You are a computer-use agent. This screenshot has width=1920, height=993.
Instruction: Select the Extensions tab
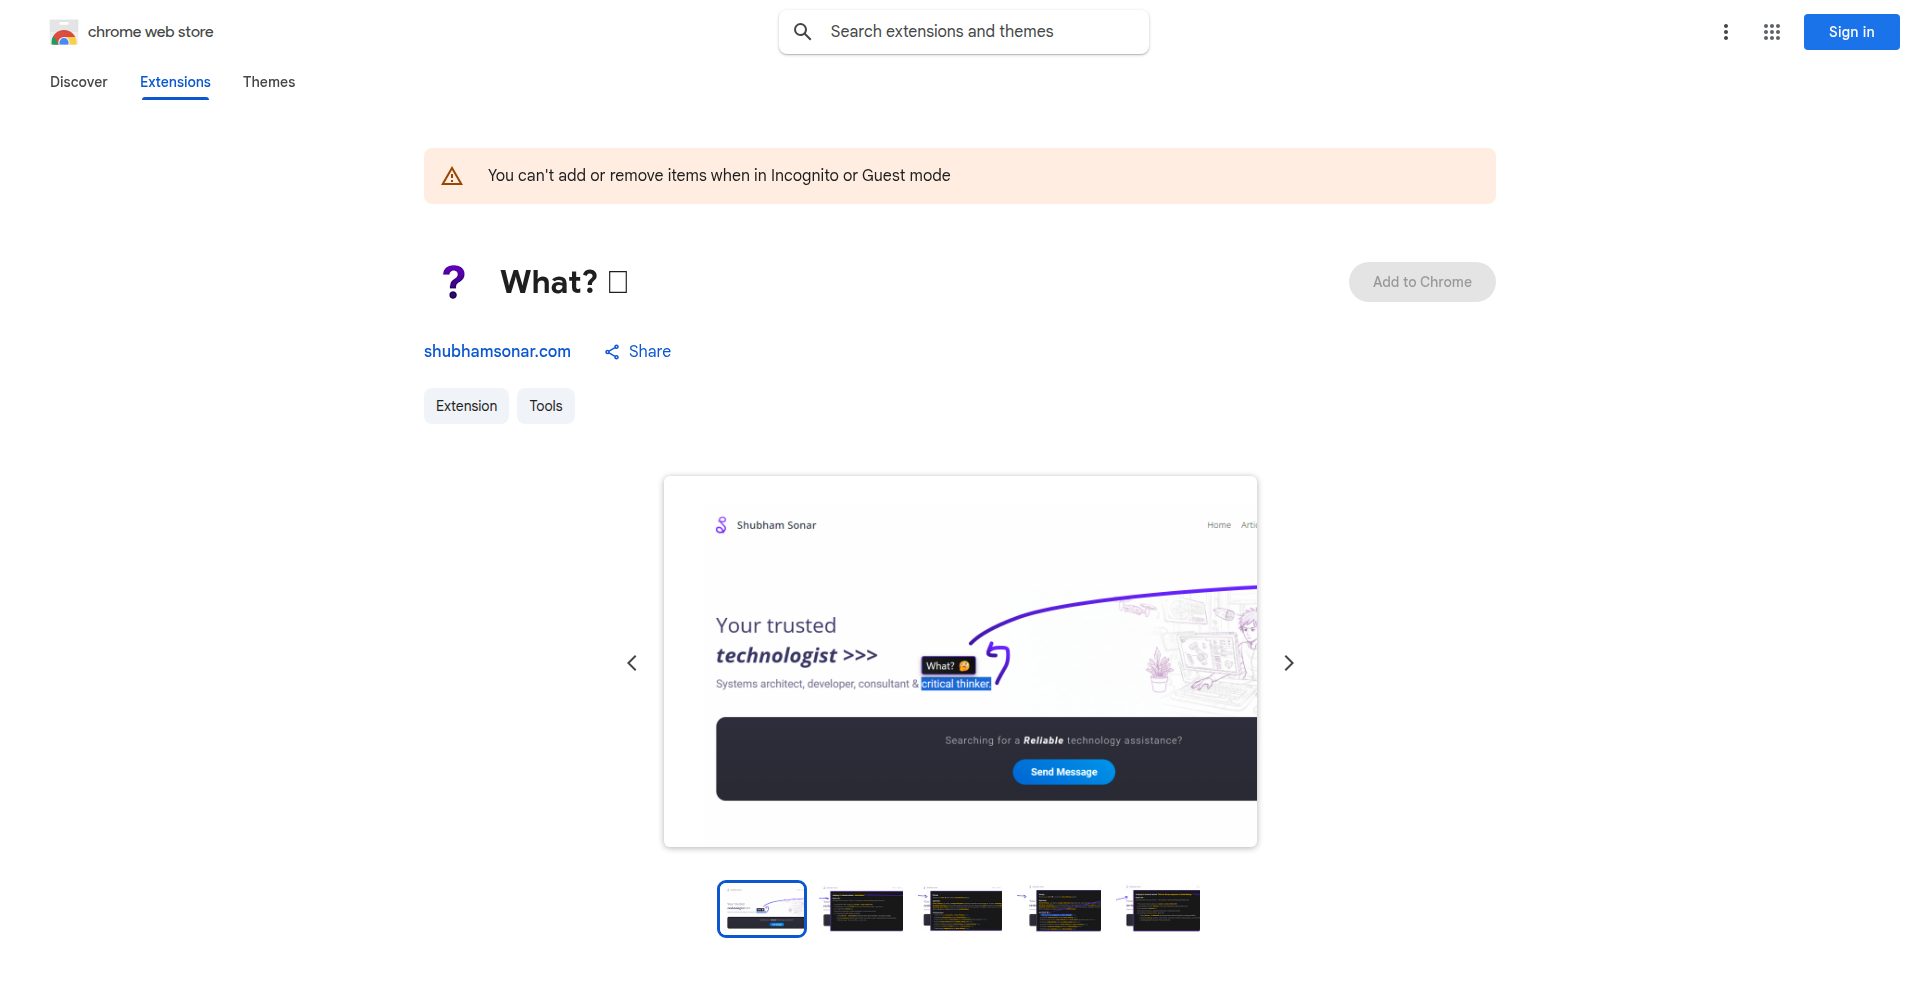175,82
